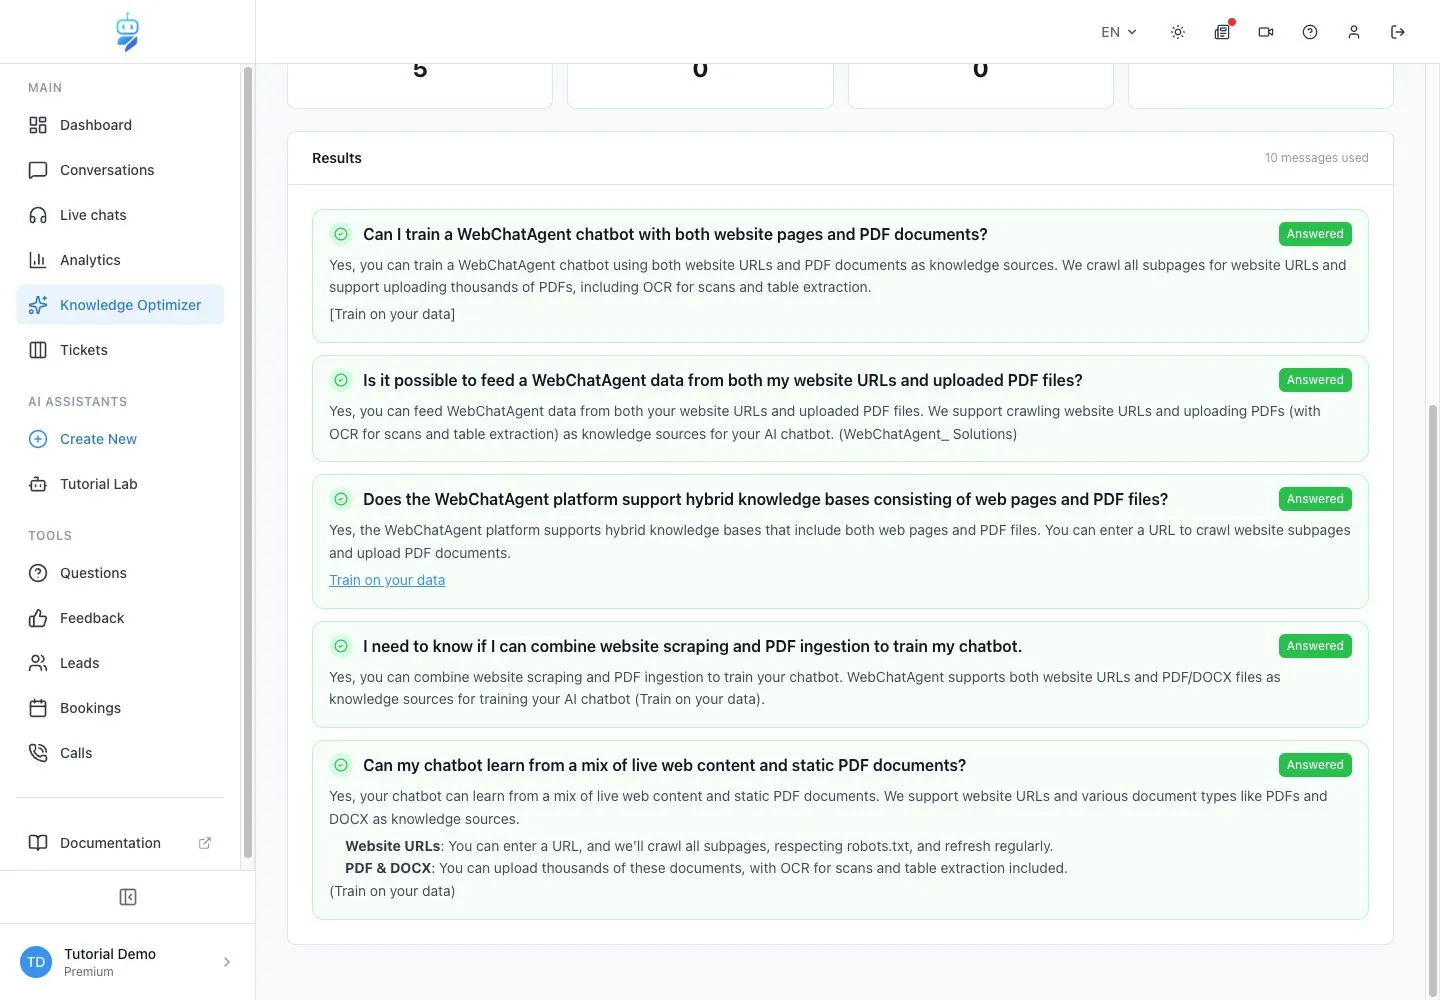1440x1000 pixels.
Task: Click the Analytics bar chart icon
Action: click(x=38, y=260)
